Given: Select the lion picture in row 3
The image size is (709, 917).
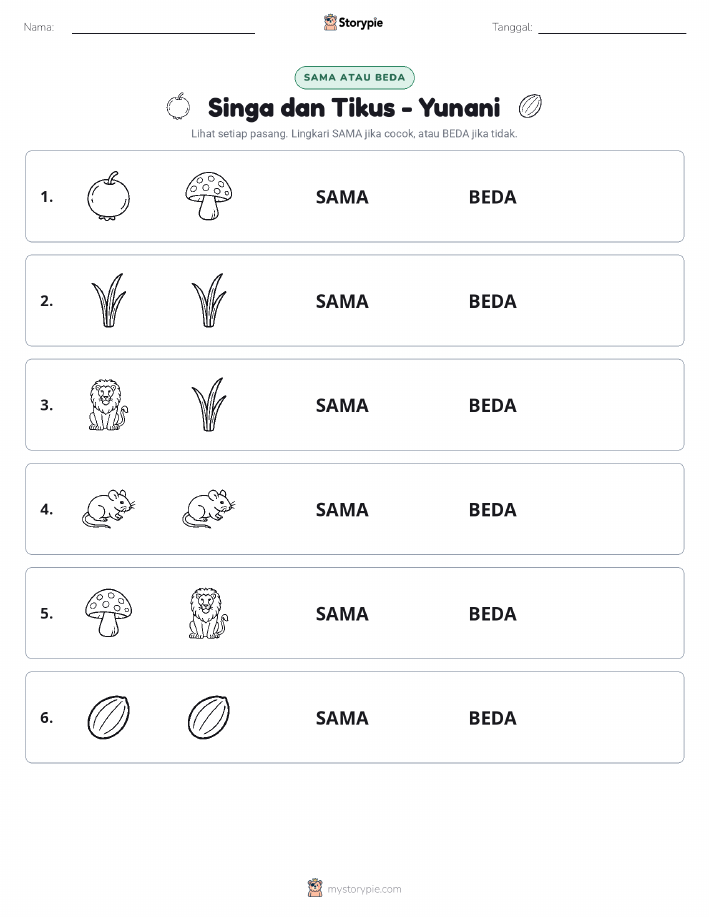Looking at the screenshot, I should tap(108, 405).
